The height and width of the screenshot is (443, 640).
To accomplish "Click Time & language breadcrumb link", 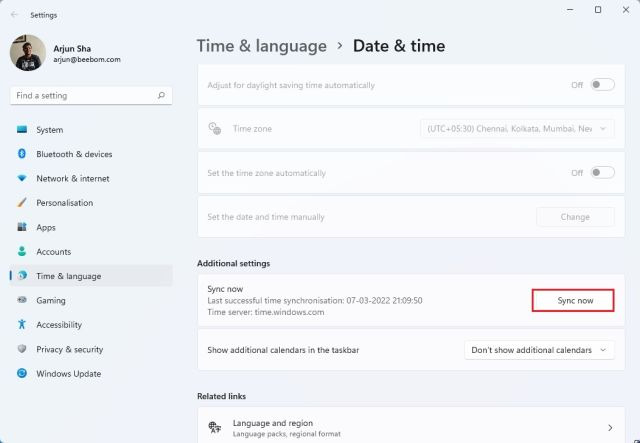I will (x=262, y=46).
